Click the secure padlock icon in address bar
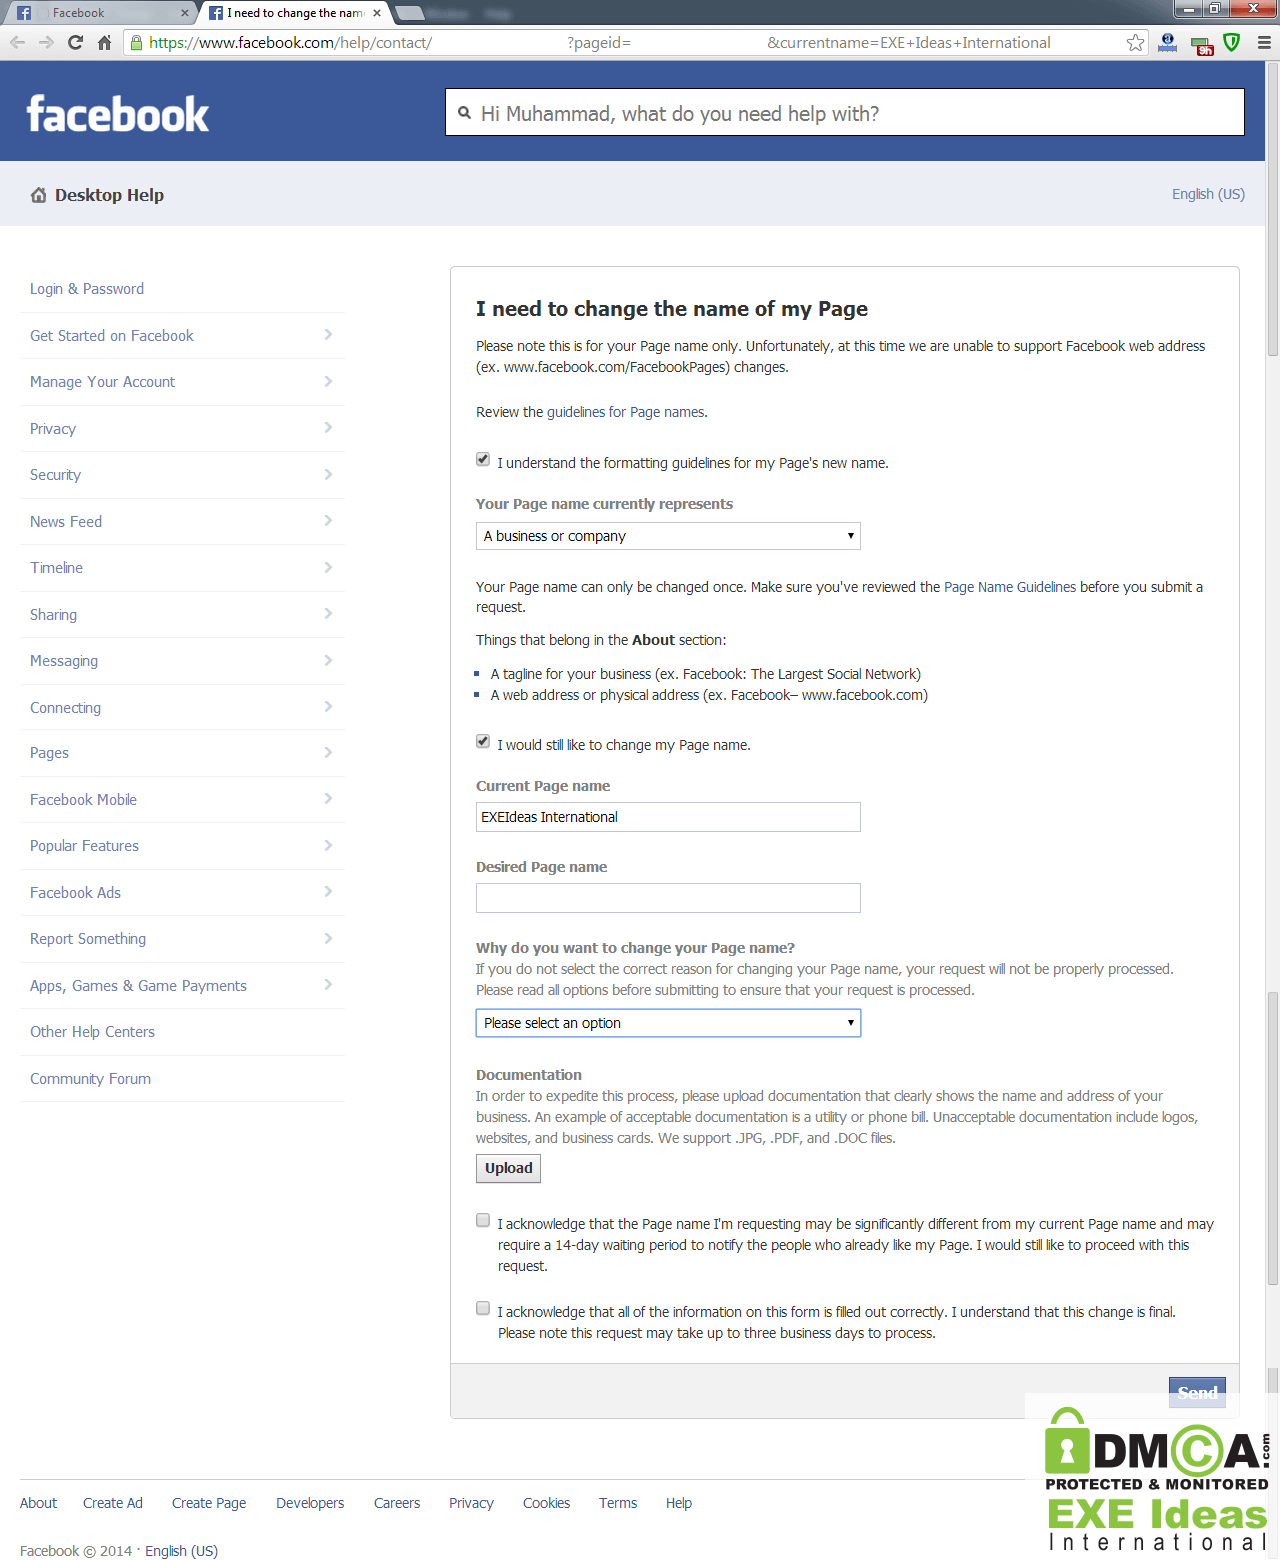This screenshot has height=1560, width=1280. pyautogui.click(x=137, y=42)
